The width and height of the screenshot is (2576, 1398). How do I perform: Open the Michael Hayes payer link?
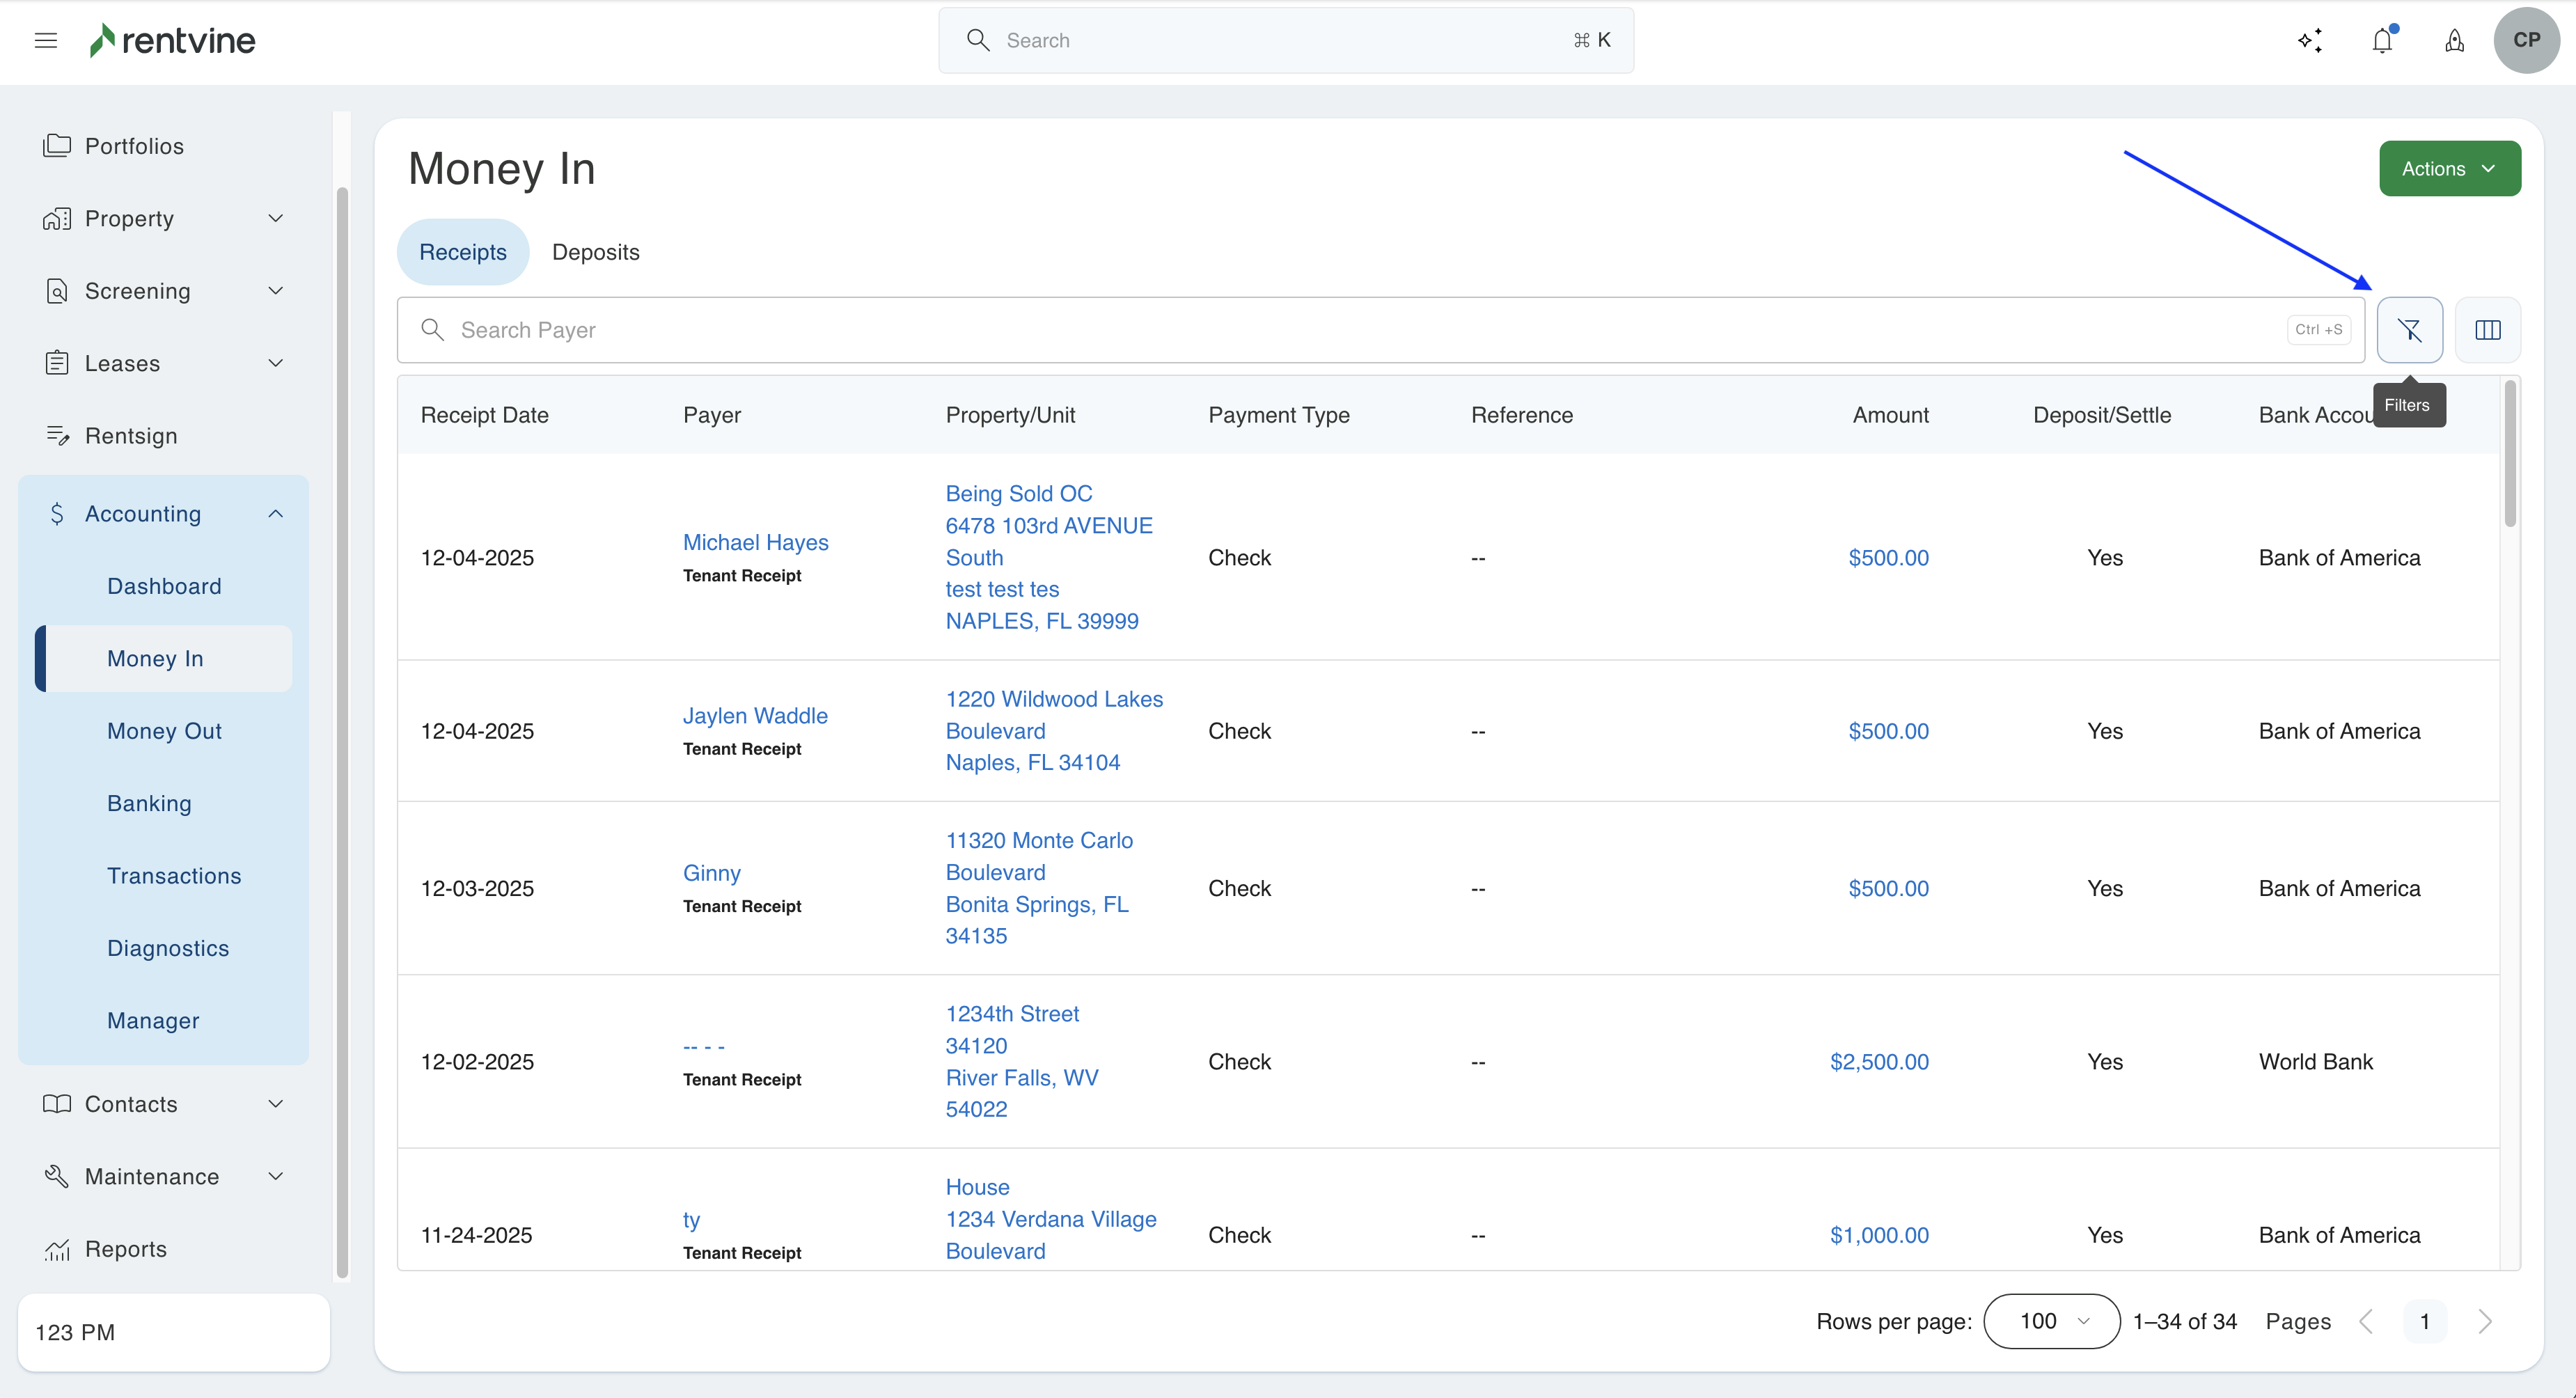pos(755,542)
